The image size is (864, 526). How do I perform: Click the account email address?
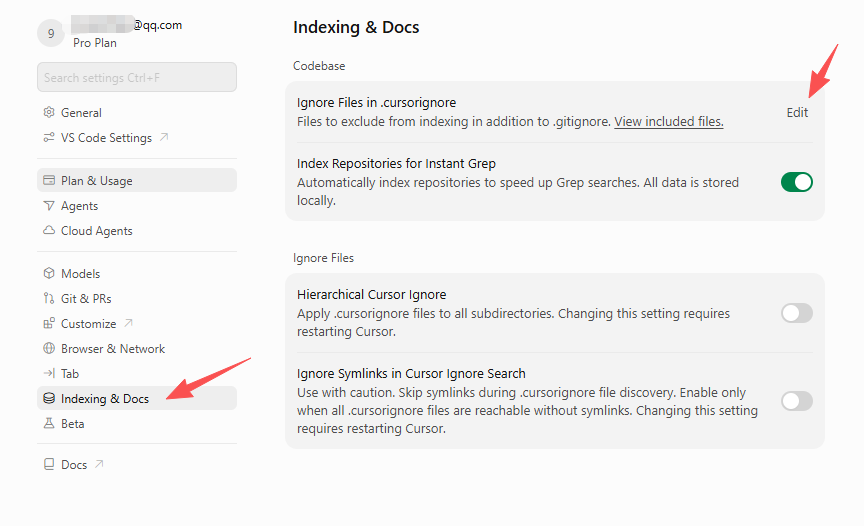click(x=127, y=25)
